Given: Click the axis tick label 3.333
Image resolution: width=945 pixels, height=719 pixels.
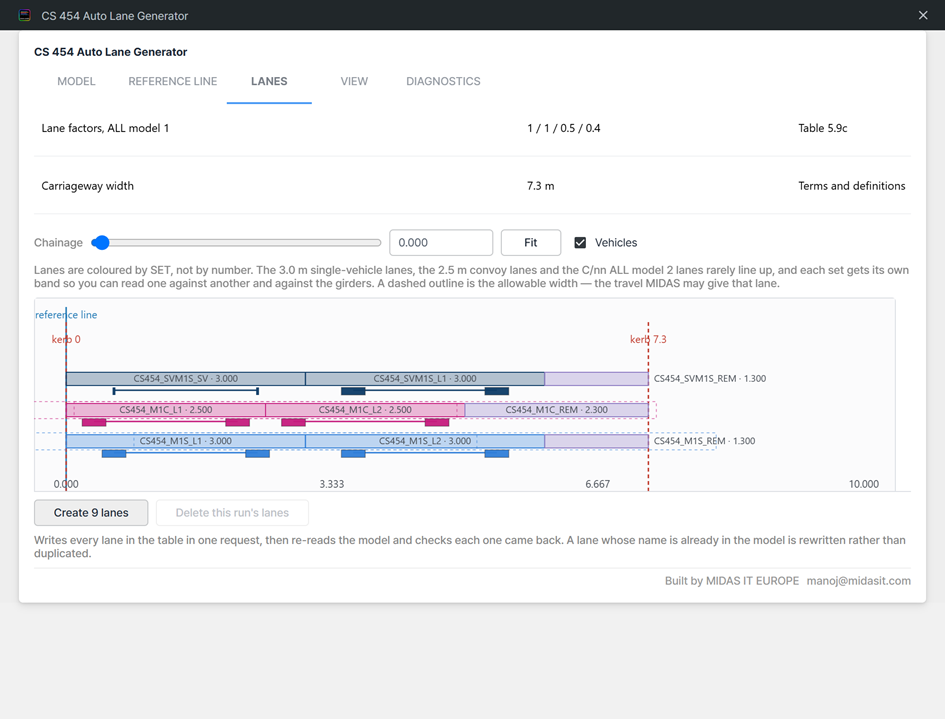Looking at the screenshot, I should tap(331, 484).
